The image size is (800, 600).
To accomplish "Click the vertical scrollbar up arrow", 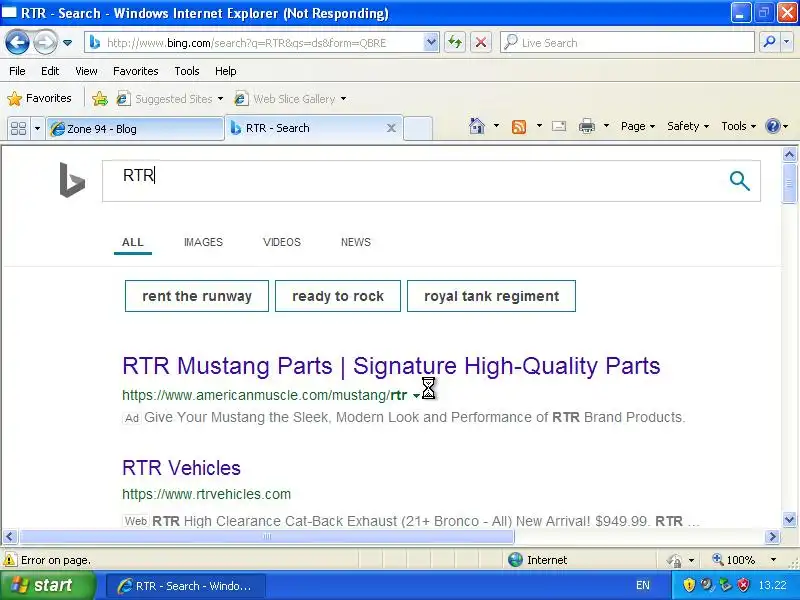I will coord(789,154).
